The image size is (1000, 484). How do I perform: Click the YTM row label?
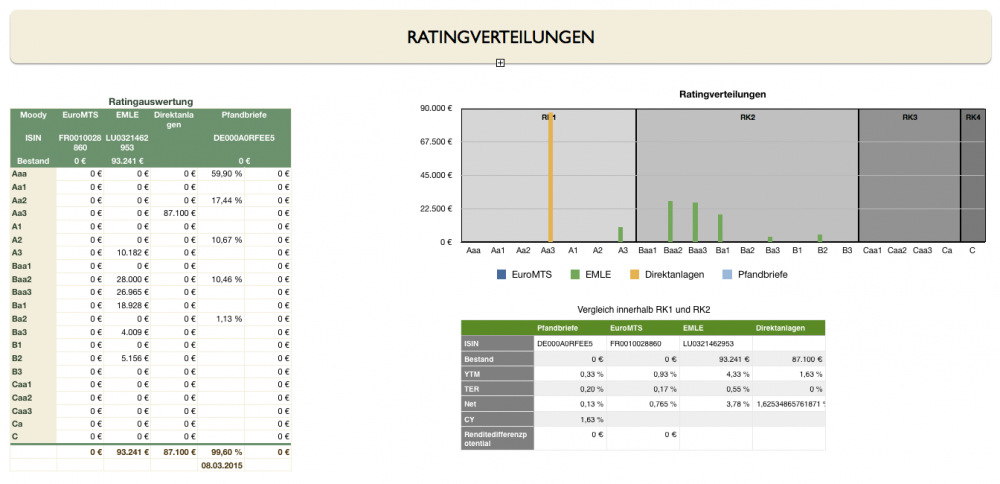point(497,374)
